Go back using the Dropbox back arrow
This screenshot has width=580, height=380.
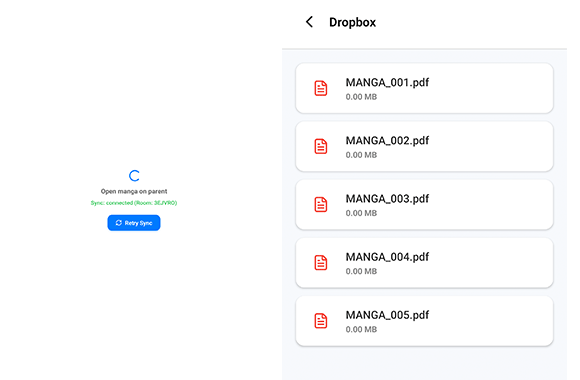coord(310,22)
